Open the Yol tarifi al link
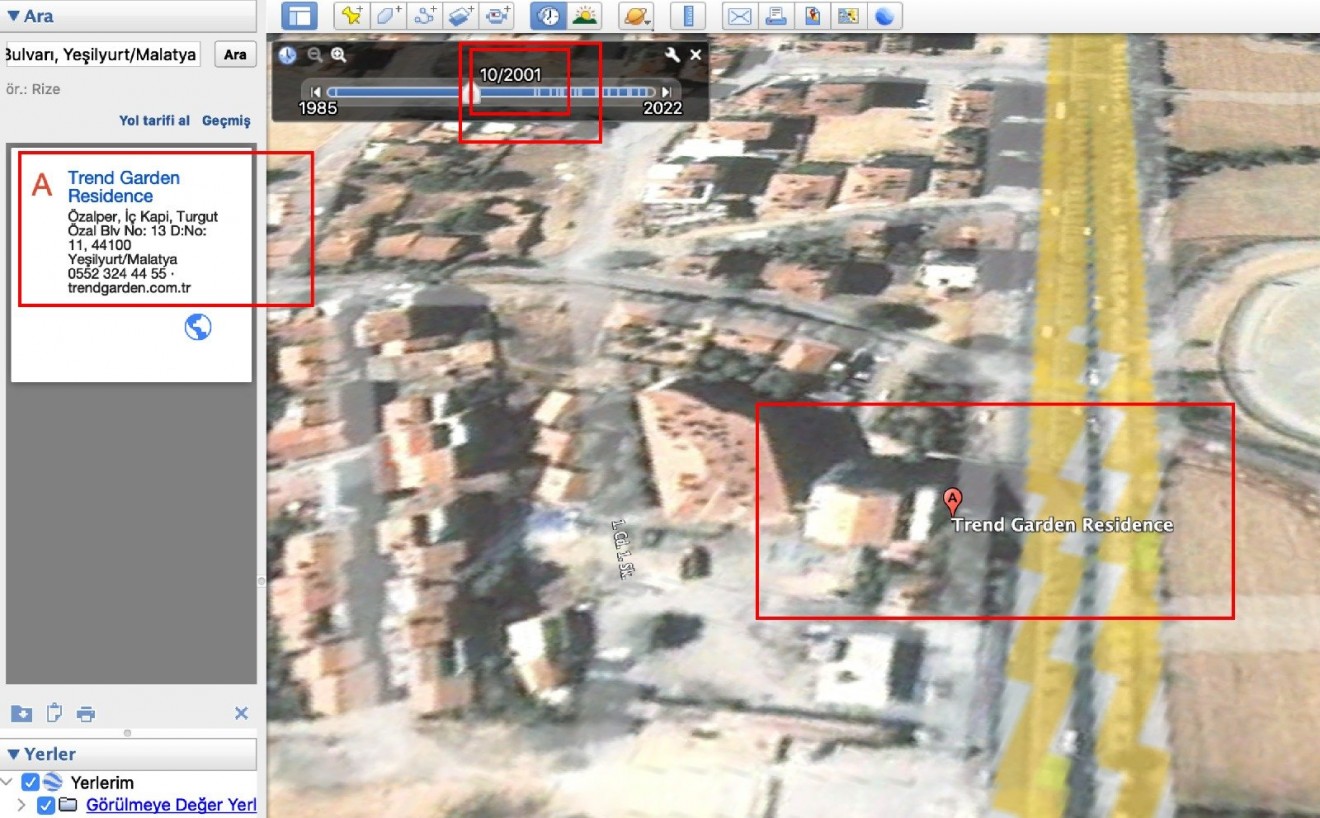This screenshot has height=818, width=1320. (154, 120)
